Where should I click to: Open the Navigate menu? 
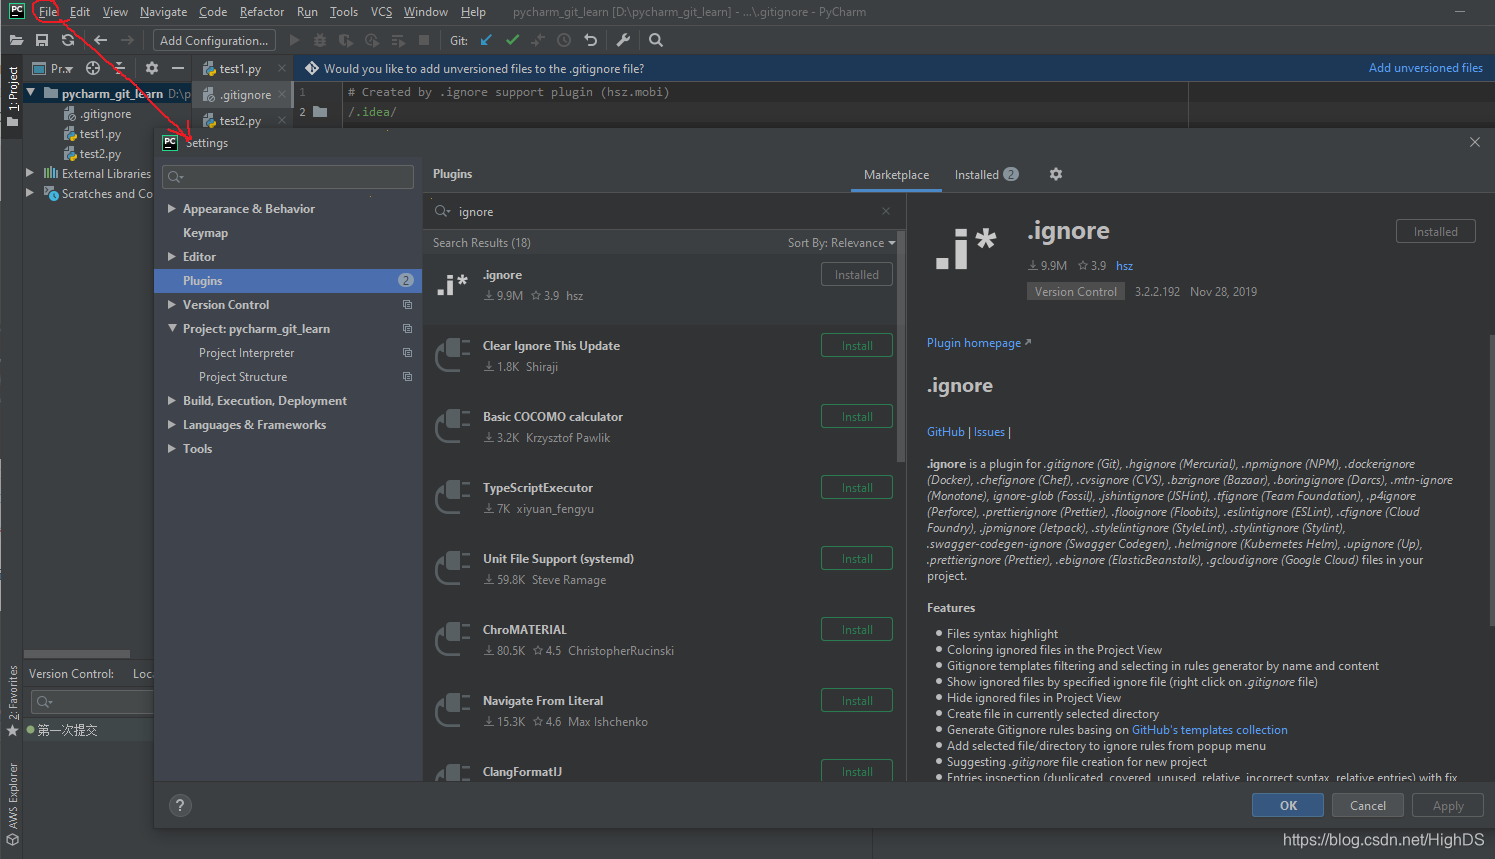coord(163,12)
